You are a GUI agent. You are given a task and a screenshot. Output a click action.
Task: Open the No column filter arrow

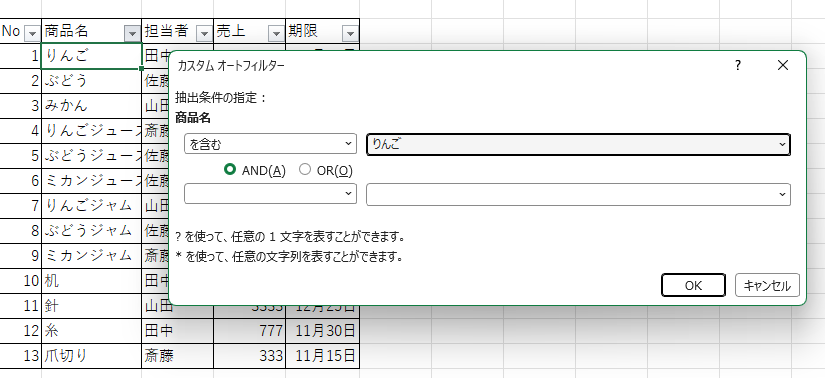pos(33,34)
